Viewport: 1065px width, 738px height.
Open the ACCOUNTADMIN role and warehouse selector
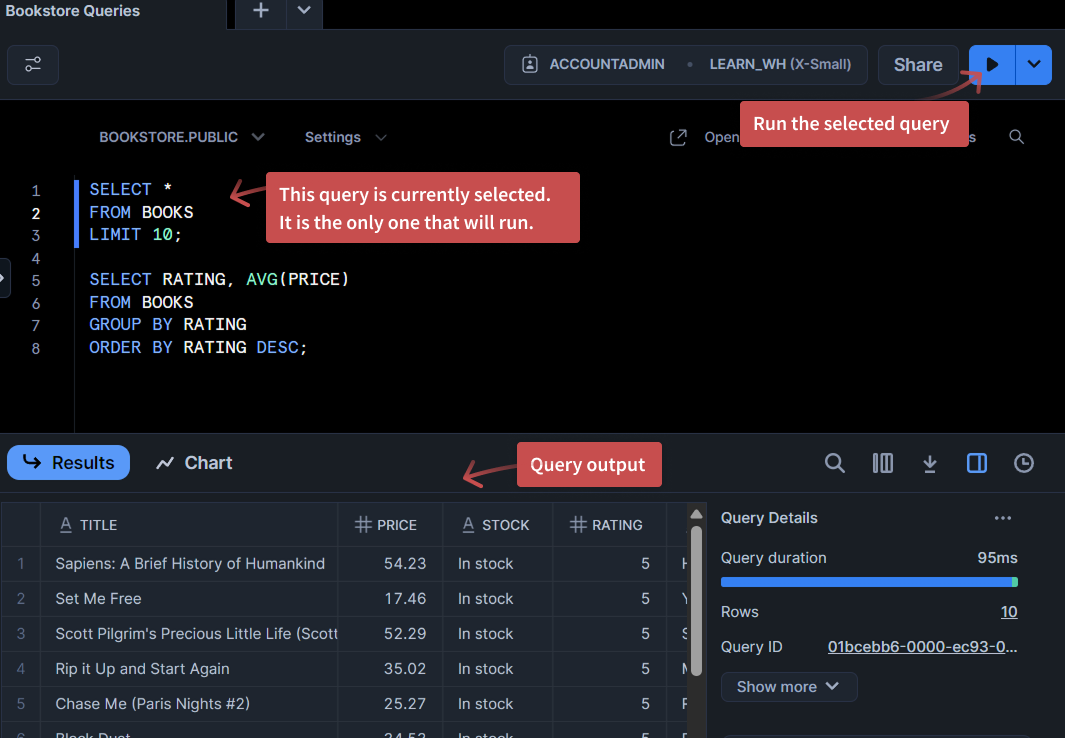coord(686,64)
